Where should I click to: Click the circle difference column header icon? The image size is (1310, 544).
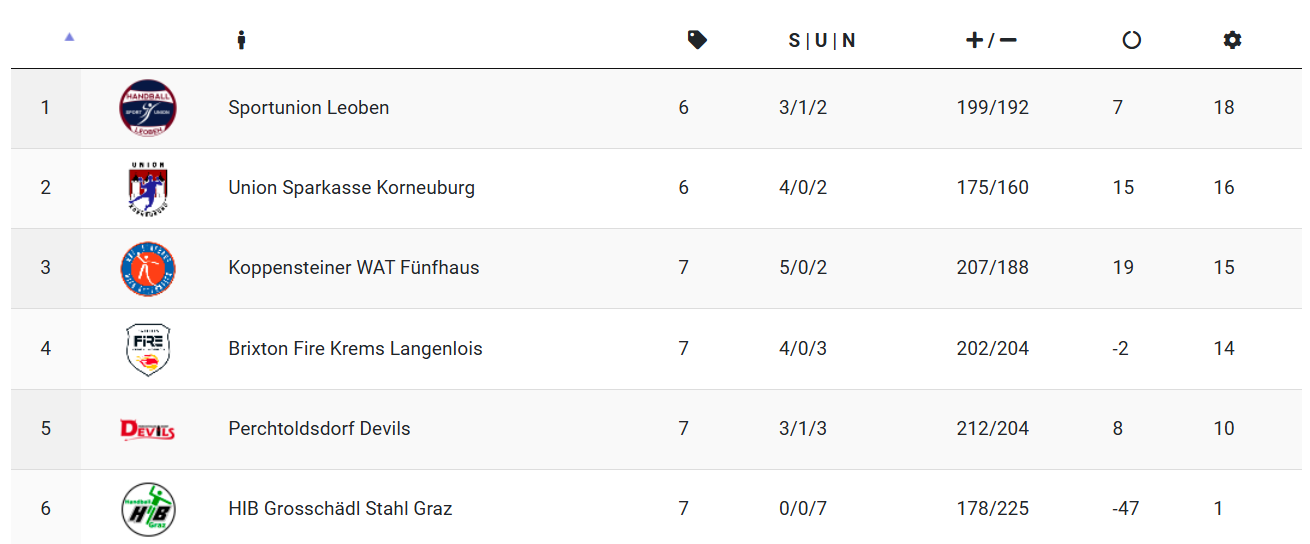coord(1131,40)
